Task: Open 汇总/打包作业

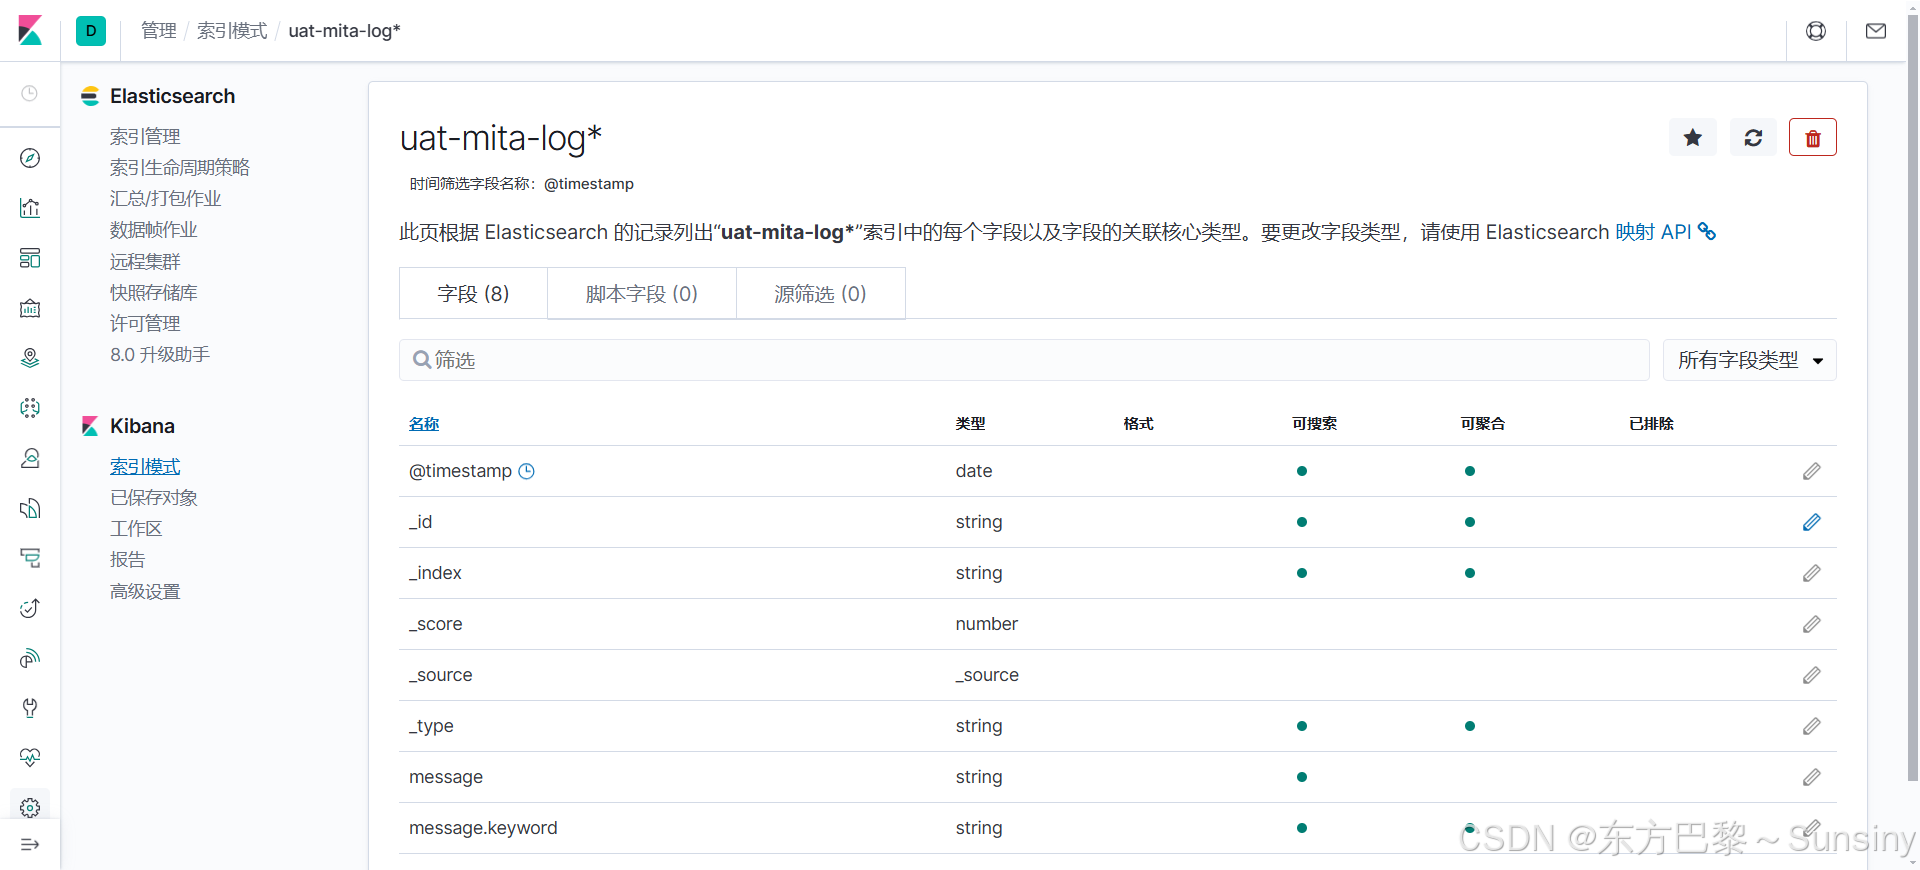Action: (165, 198)
